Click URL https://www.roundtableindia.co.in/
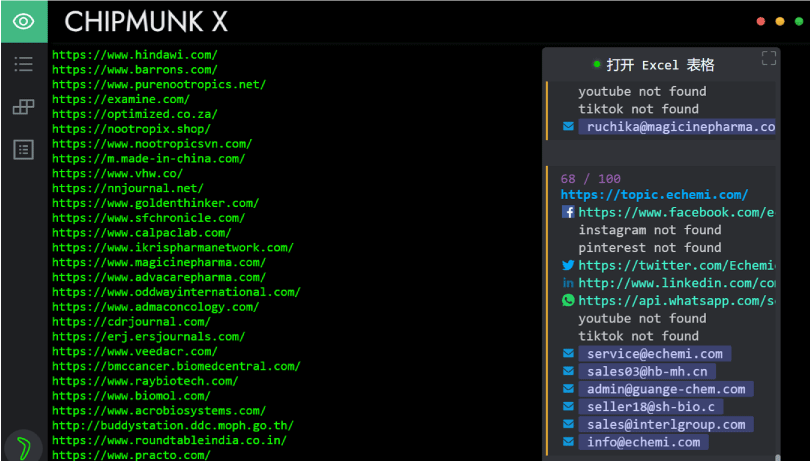The image size is (810, 461). pyautogui.click(x=169, y=440)
